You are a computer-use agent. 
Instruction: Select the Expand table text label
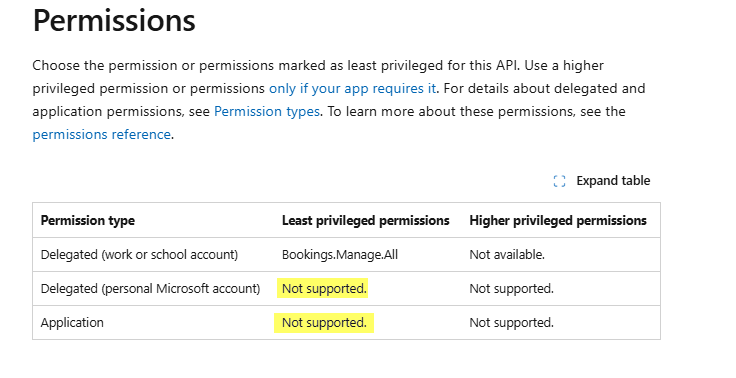click(613, 181)
